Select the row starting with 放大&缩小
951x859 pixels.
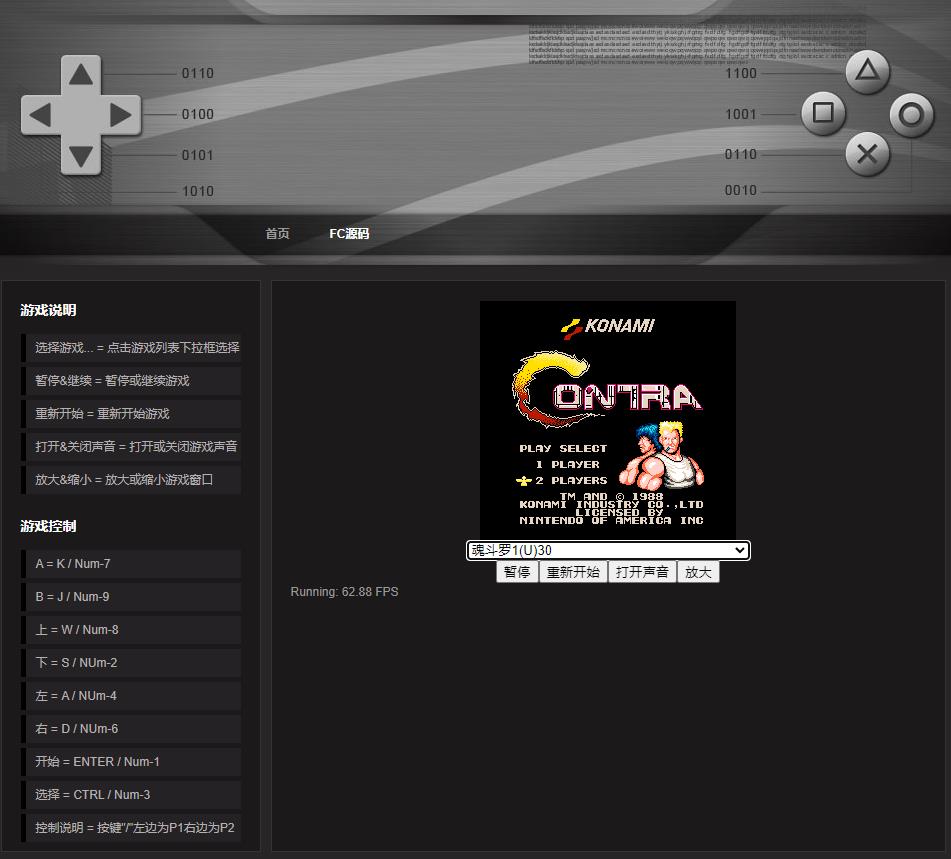[x=131, y=480]
